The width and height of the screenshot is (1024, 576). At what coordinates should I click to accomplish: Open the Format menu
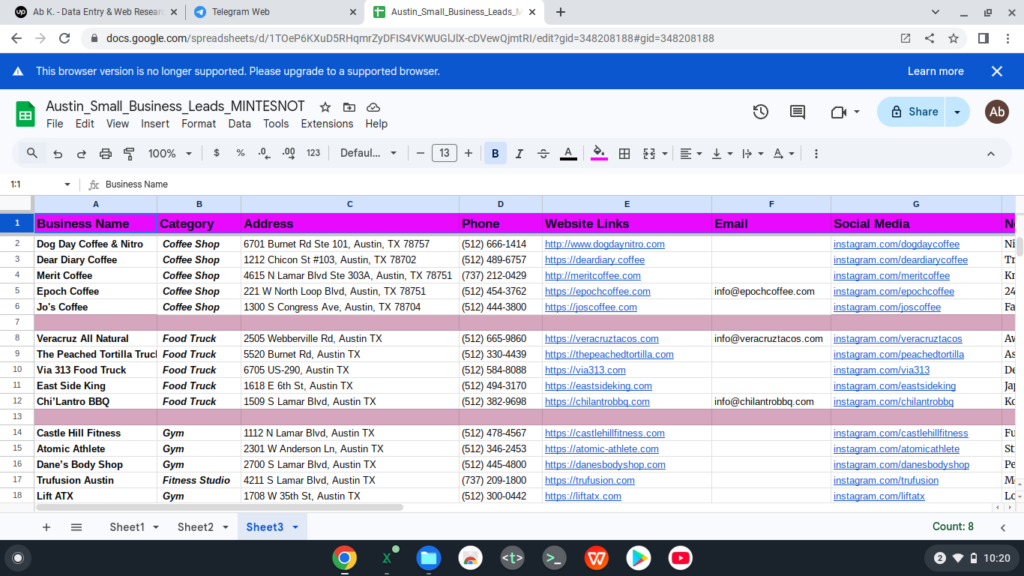click(199, 123)
